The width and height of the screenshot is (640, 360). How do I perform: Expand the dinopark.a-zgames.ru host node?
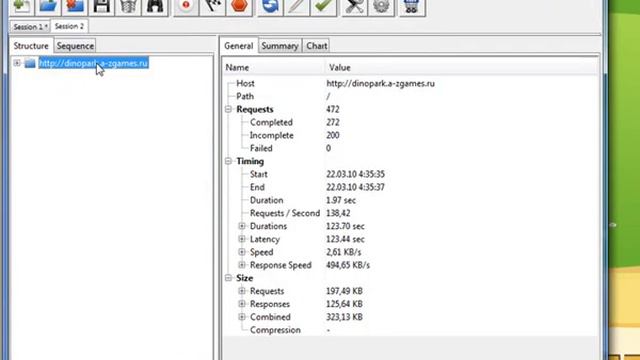(x=17, y=63)
